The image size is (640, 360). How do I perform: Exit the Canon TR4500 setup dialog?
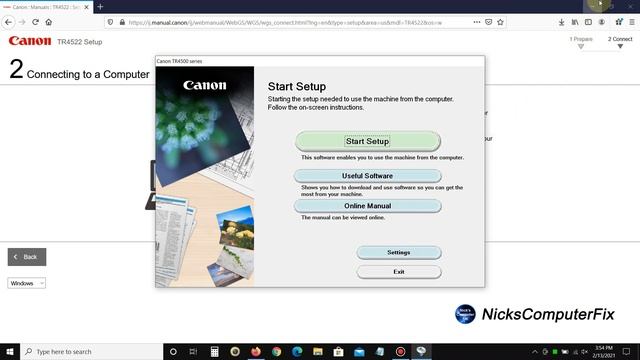(399, 272)
